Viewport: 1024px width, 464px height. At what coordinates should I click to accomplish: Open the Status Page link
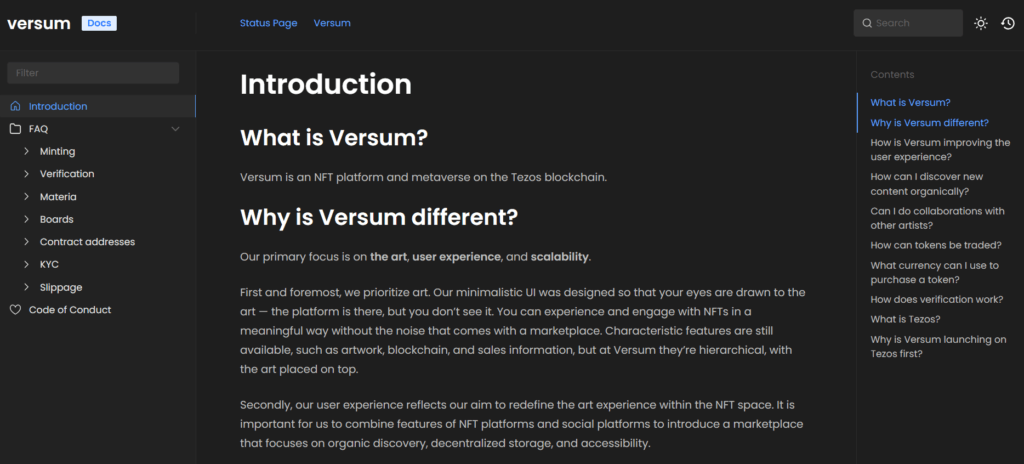coord(268,23)
